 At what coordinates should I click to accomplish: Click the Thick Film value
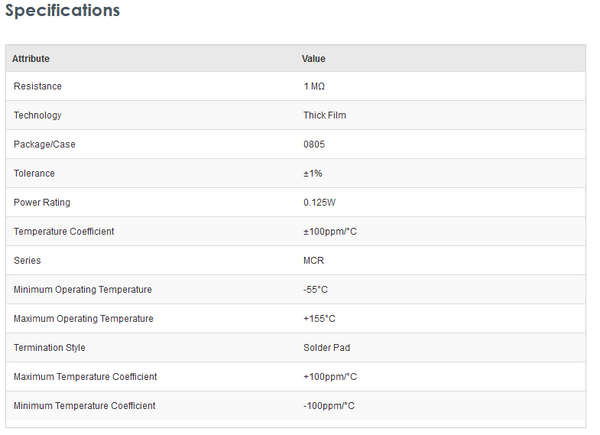(x=325, y=116)
